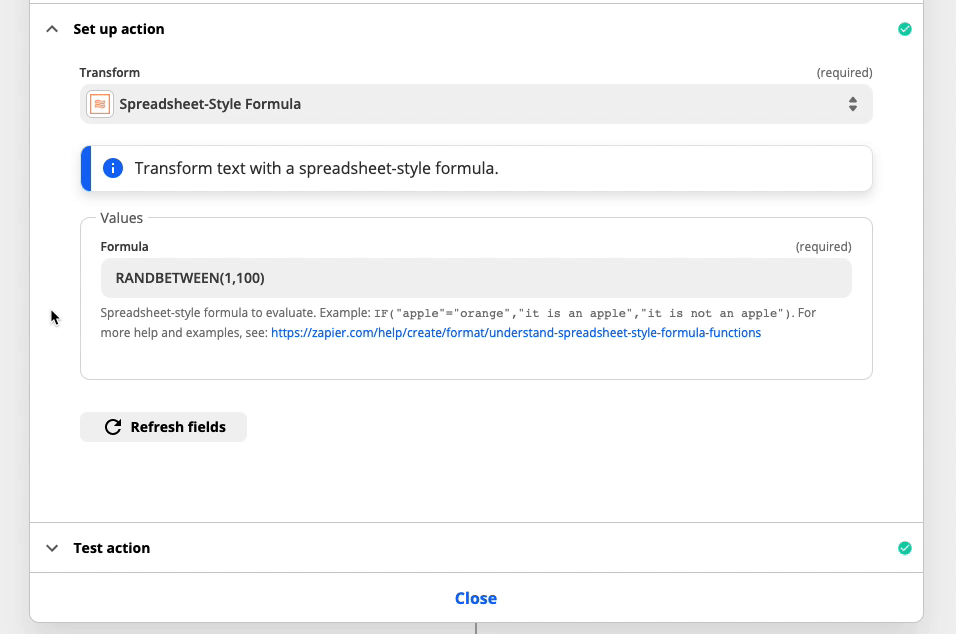This screenshot has width=956, height=634.
Task: Click the green checkmark beside Test action
Action: click(x=905, y=548)
